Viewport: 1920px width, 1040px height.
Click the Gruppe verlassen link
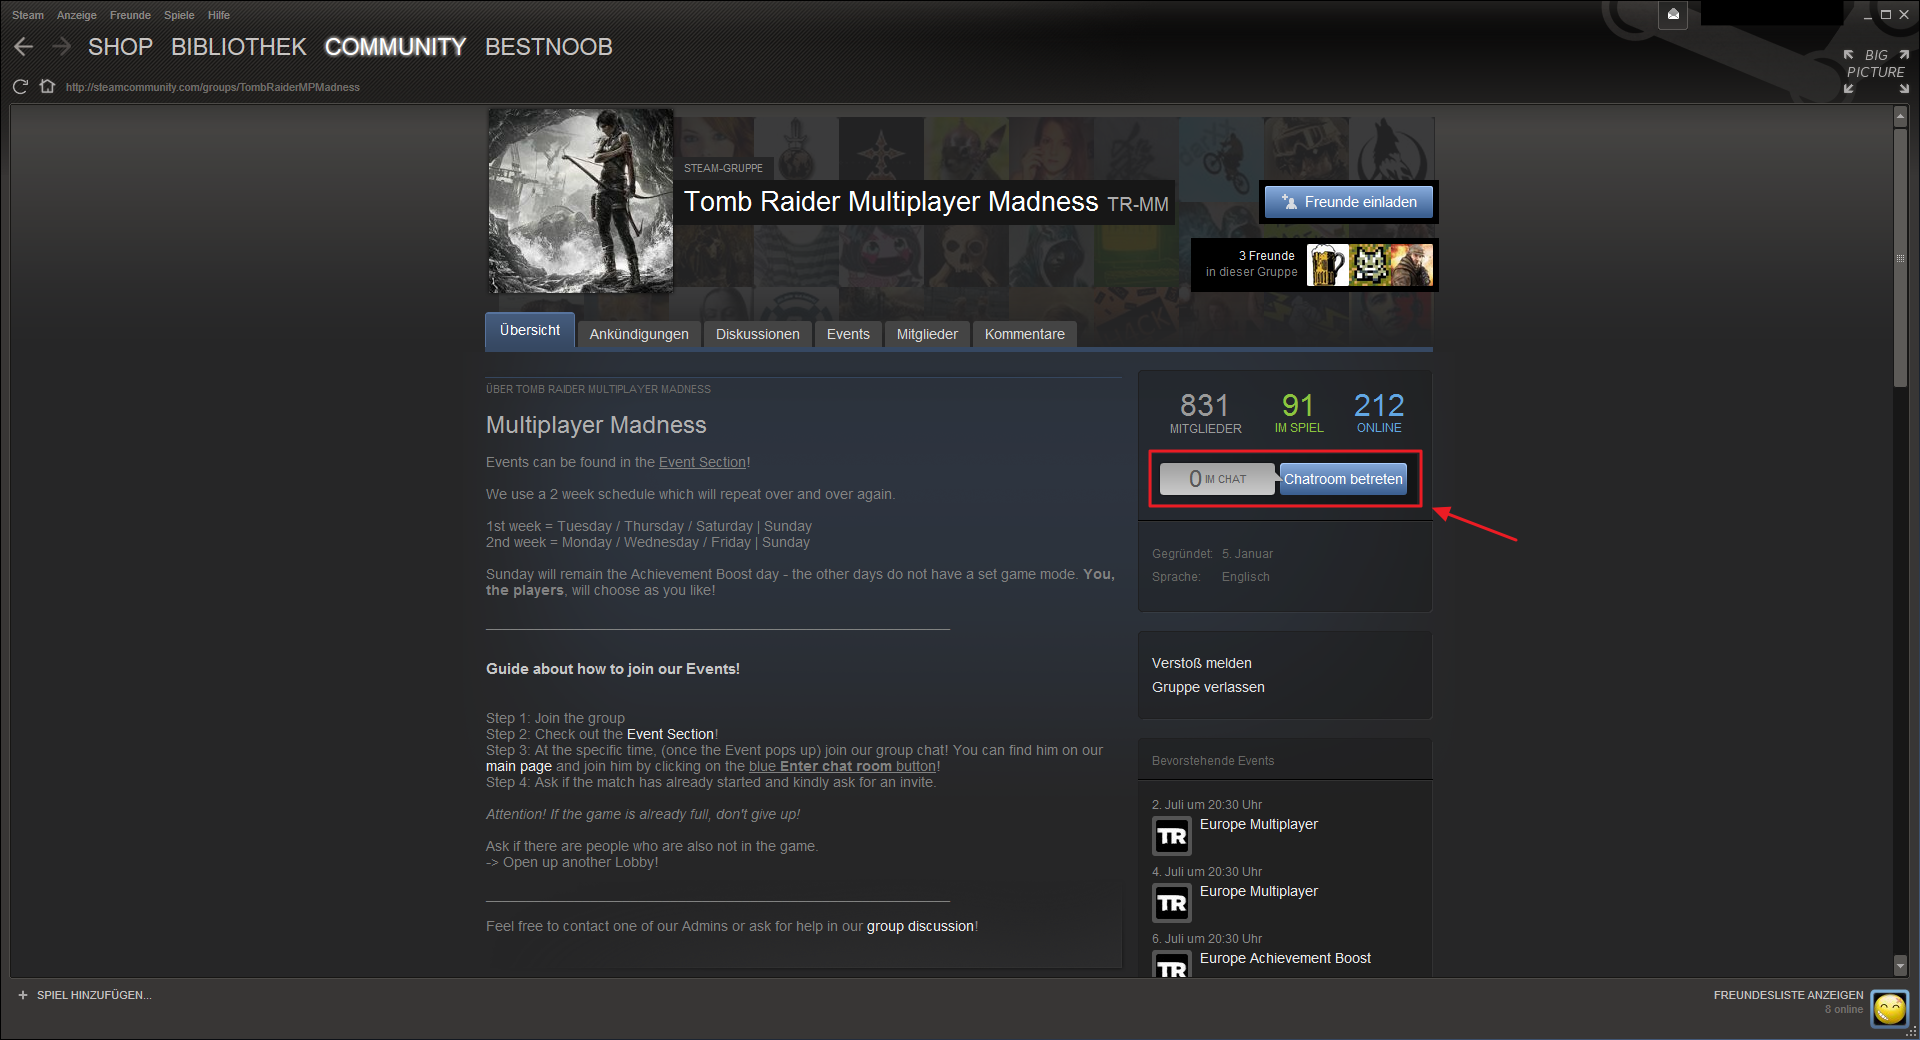1208,687
